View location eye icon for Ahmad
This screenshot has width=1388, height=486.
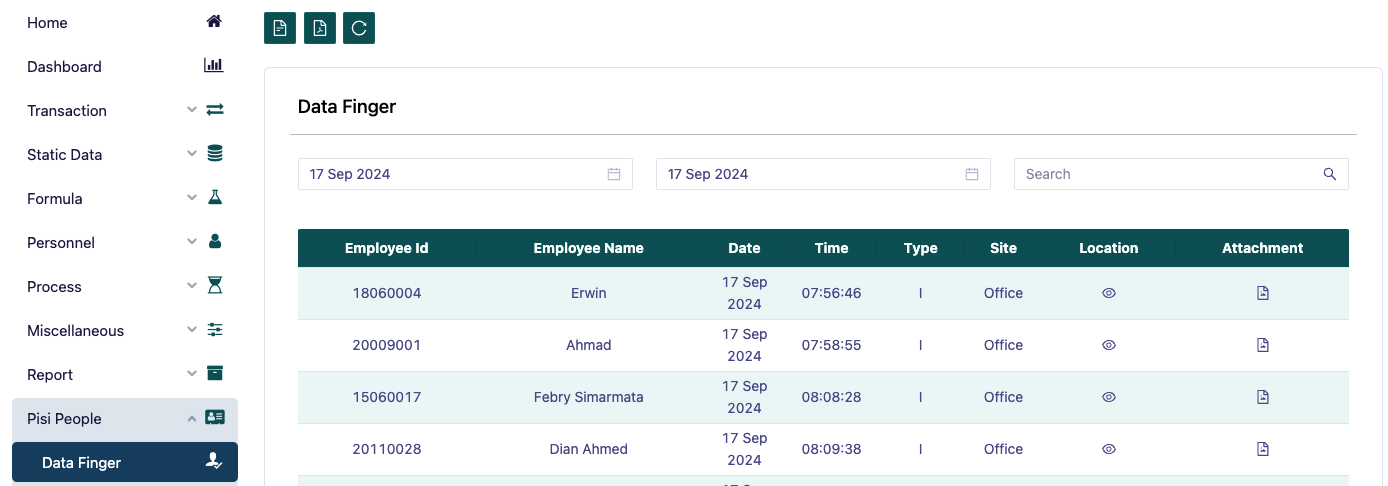[1108, 345]
